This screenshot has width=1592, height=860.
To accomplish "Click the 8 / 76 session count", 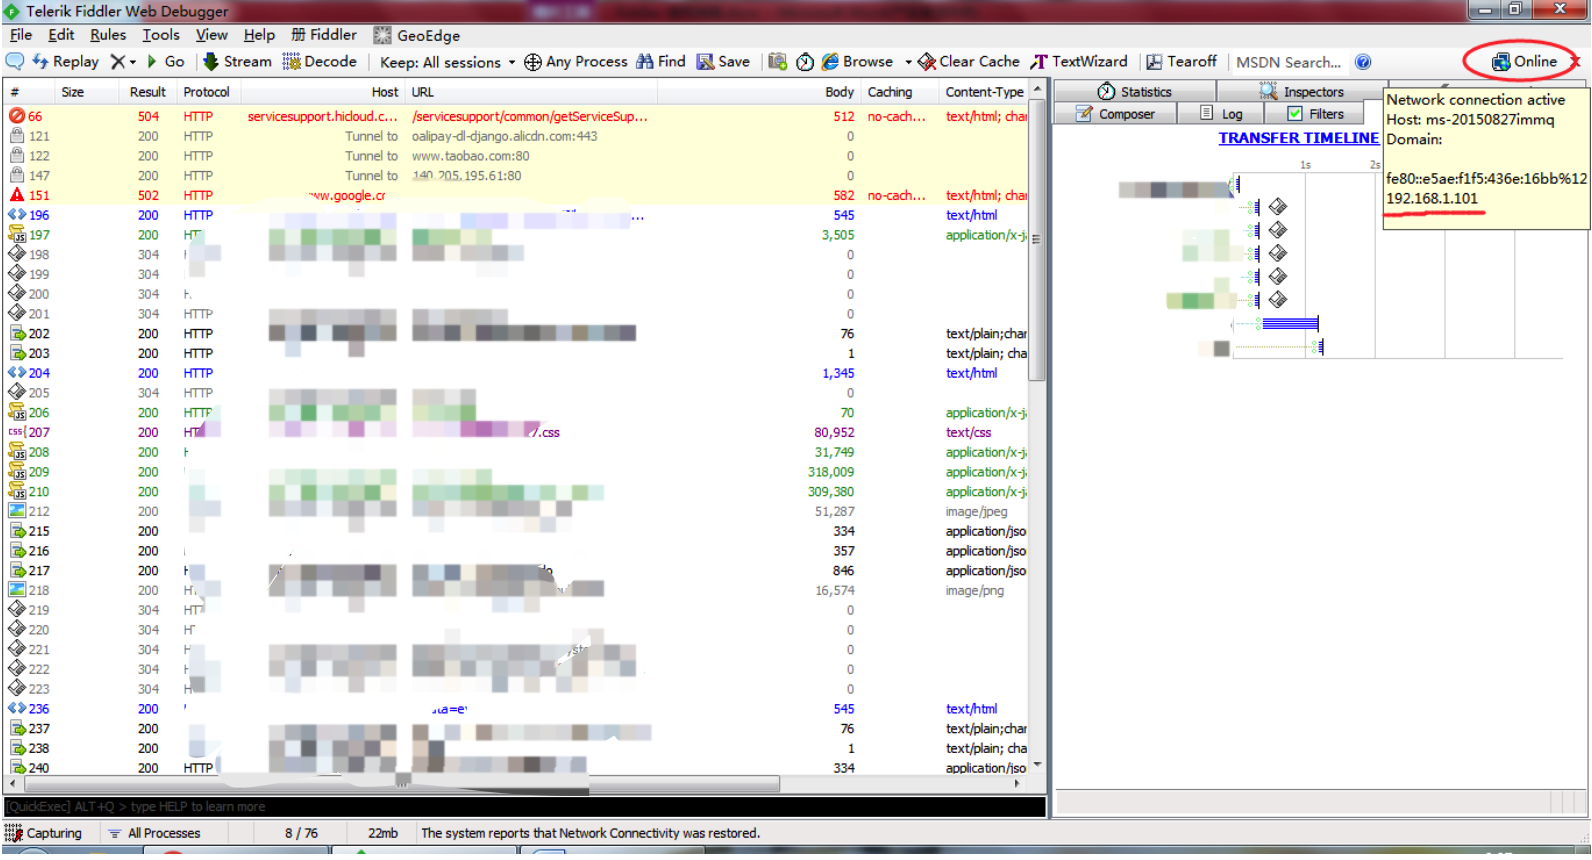I will pos(301,833).
